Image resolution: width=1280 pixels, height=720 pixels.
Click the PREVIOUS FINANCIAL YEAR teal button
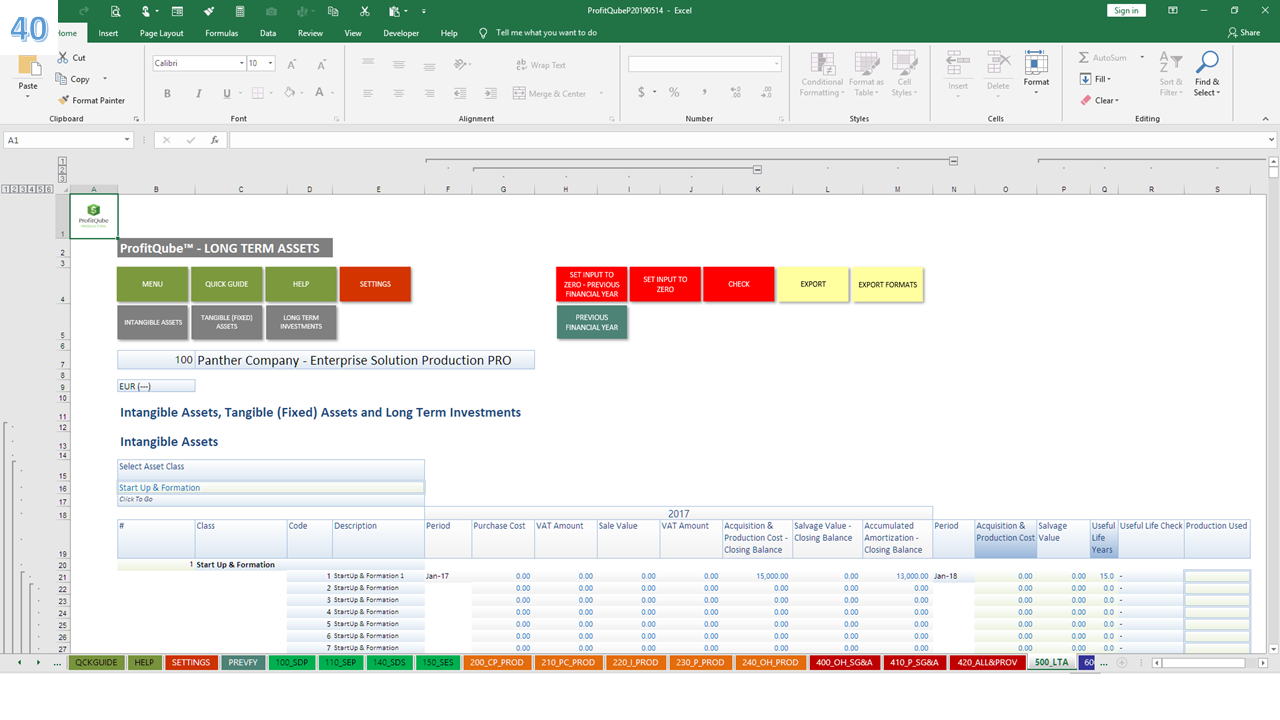click(x=592, y=322)
